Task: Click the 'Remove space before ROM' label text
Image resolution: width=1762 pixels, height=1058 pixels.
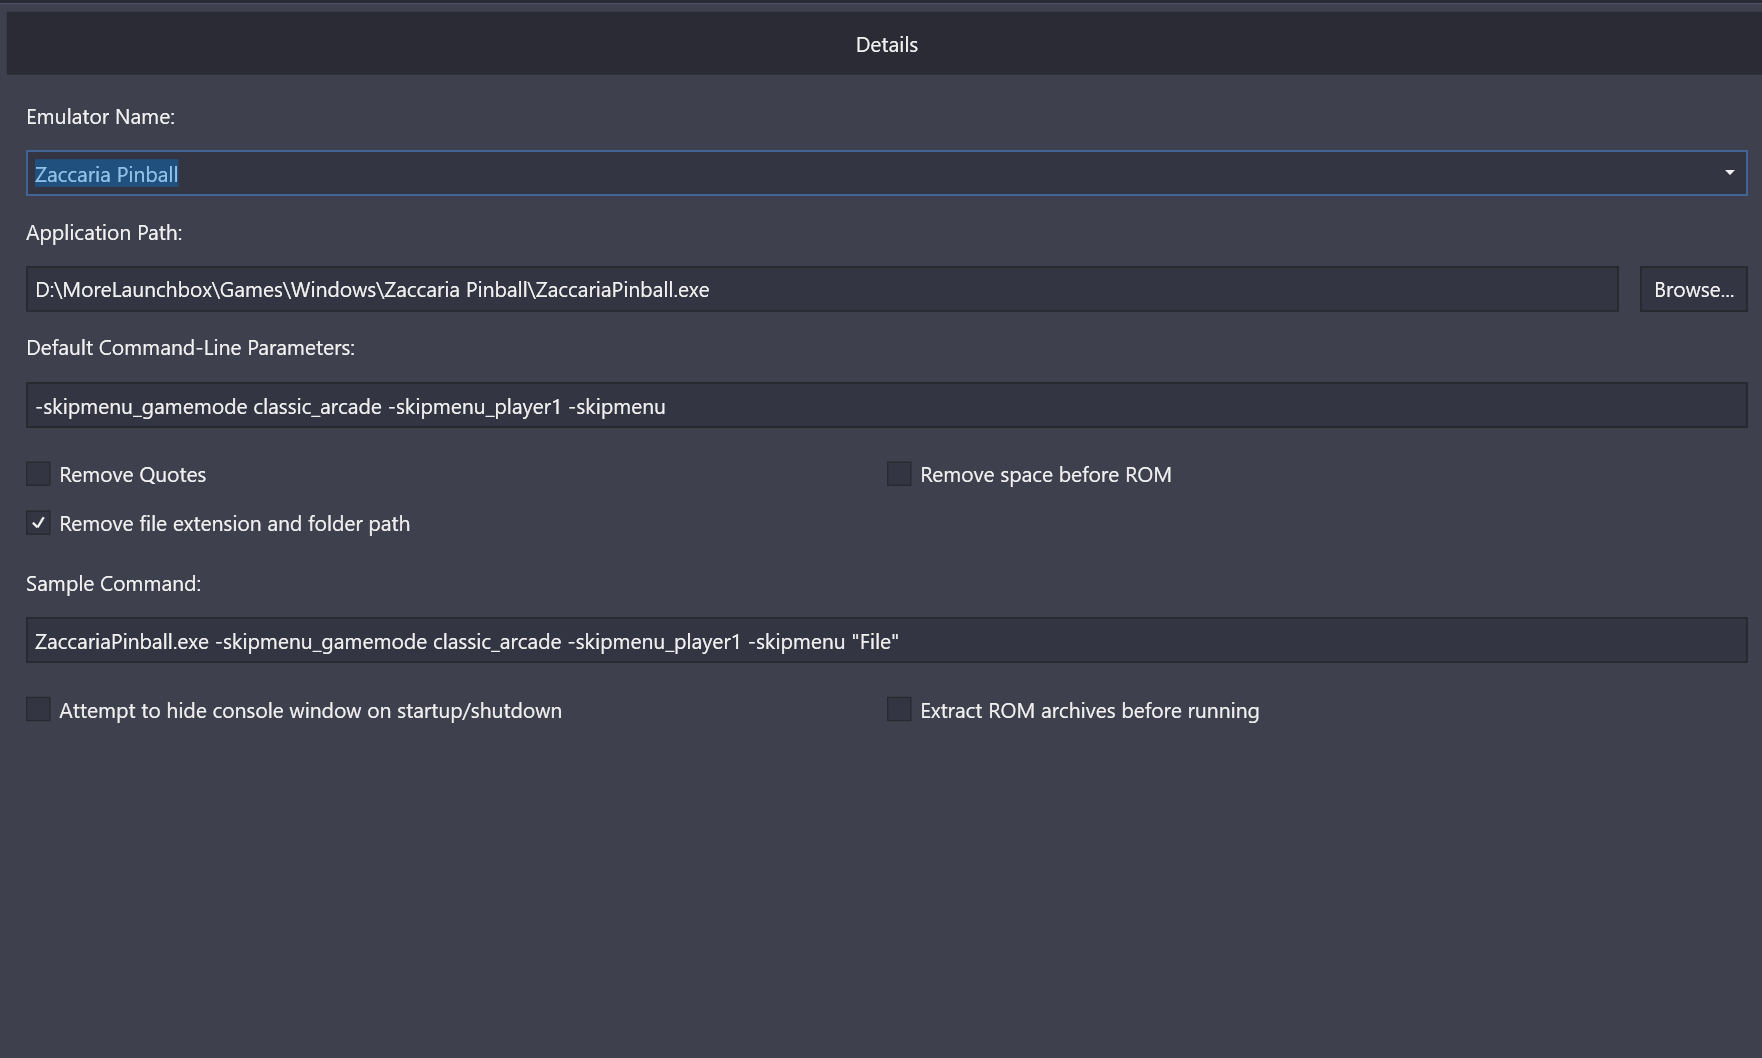Action: click(1045, 475)
